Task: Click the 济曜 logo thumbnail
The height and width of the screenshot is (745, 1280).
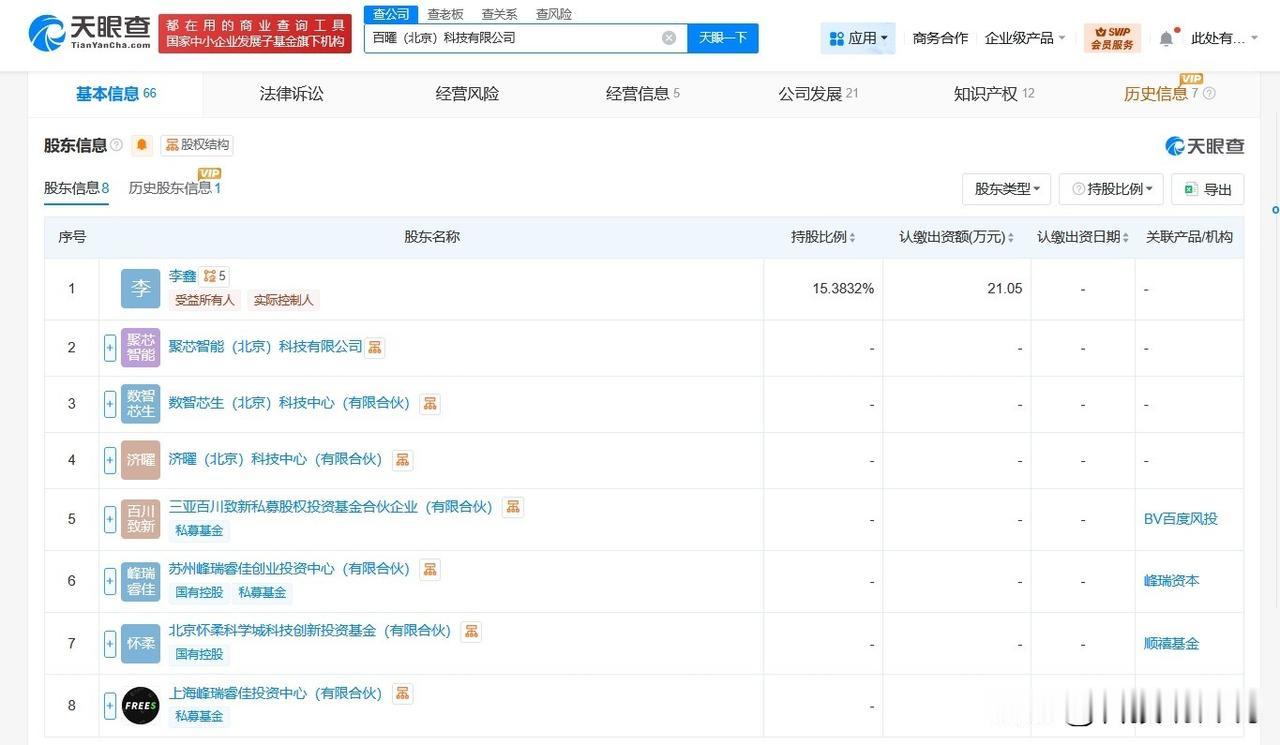Action: [x=140, y=460]
